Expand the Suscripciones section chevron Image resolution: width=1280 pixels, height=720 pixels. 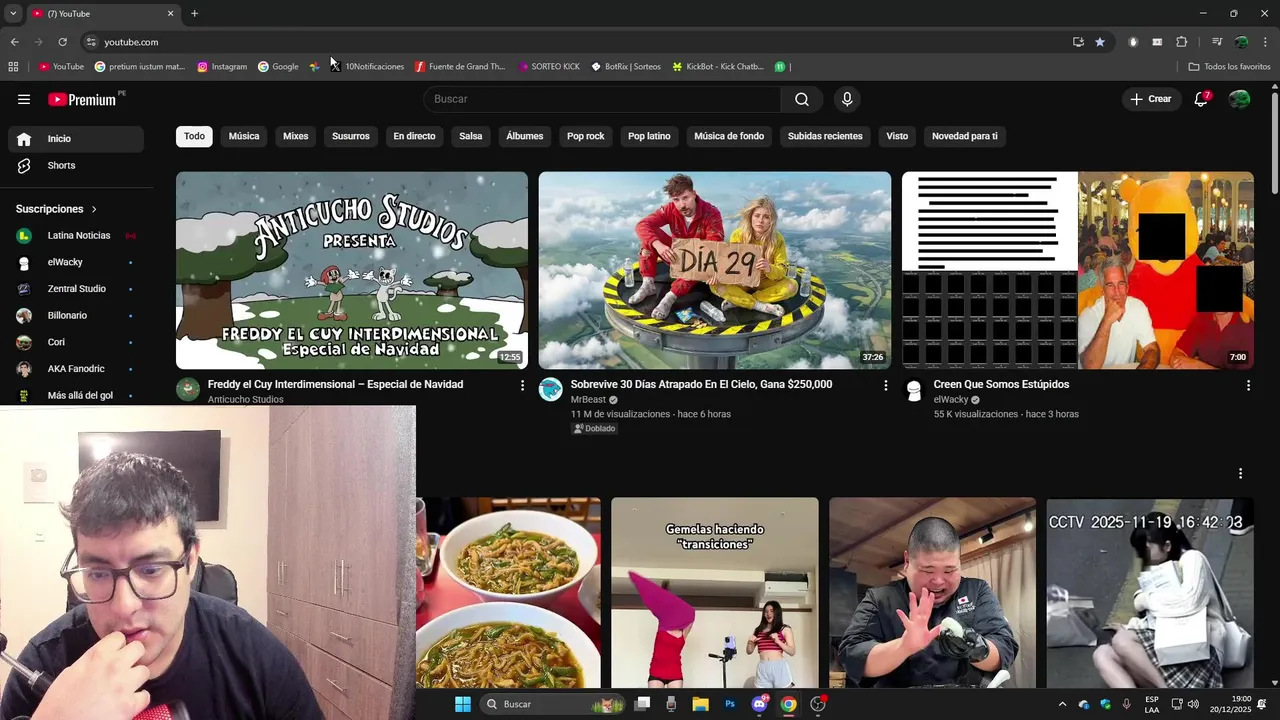point(94,209)
